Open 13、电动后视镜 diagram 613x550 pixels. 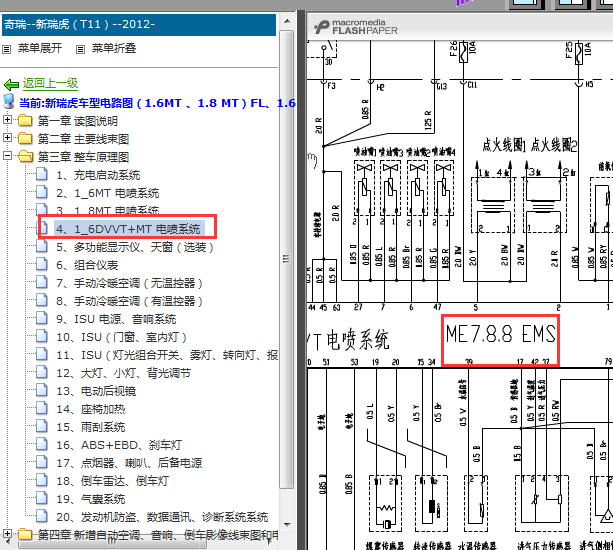coord(96,391)
